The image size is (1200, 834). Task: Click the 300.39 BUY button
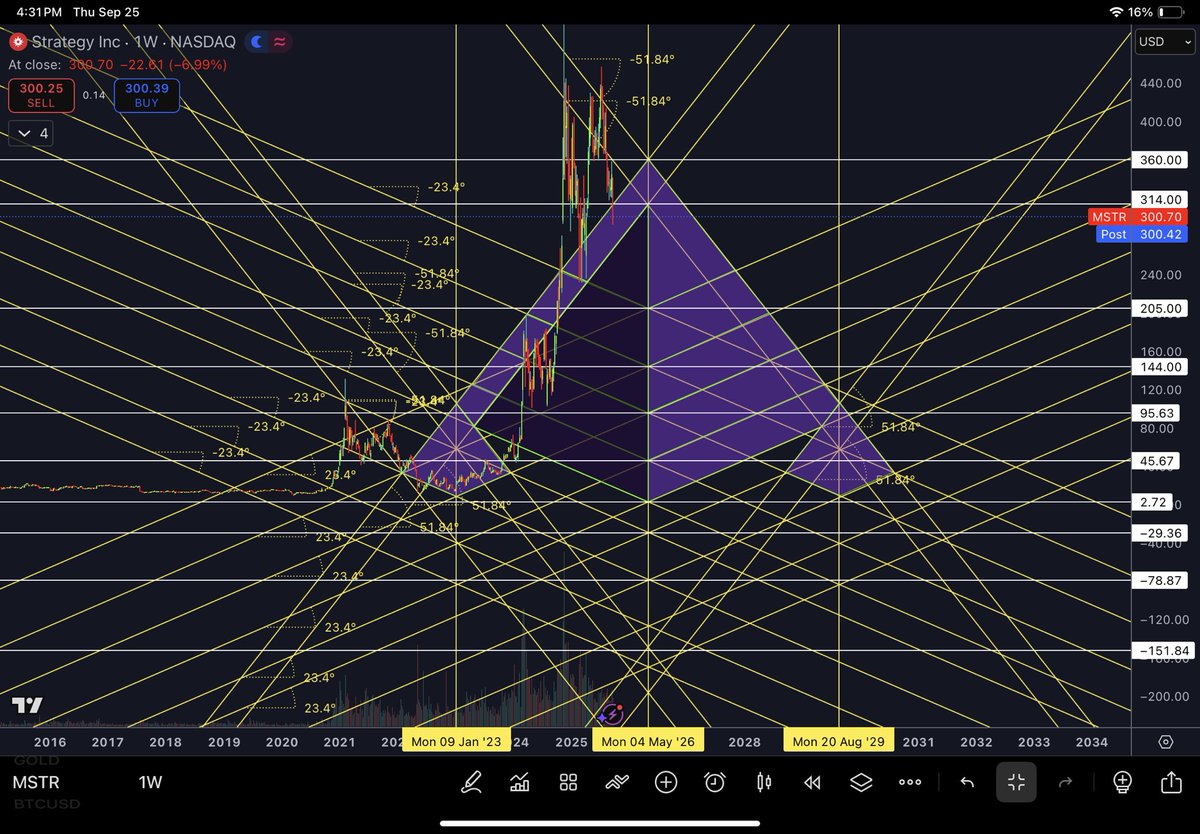[x=147, y=96]
